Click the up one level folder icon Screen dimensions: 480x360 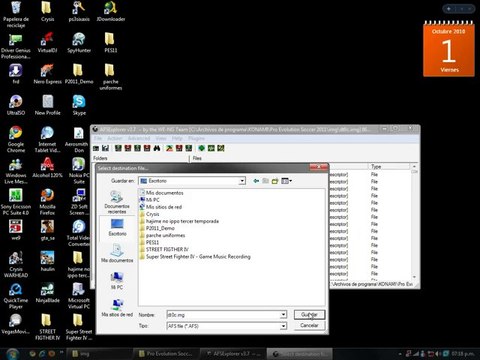pyautogui.click(x=266, y=181)
